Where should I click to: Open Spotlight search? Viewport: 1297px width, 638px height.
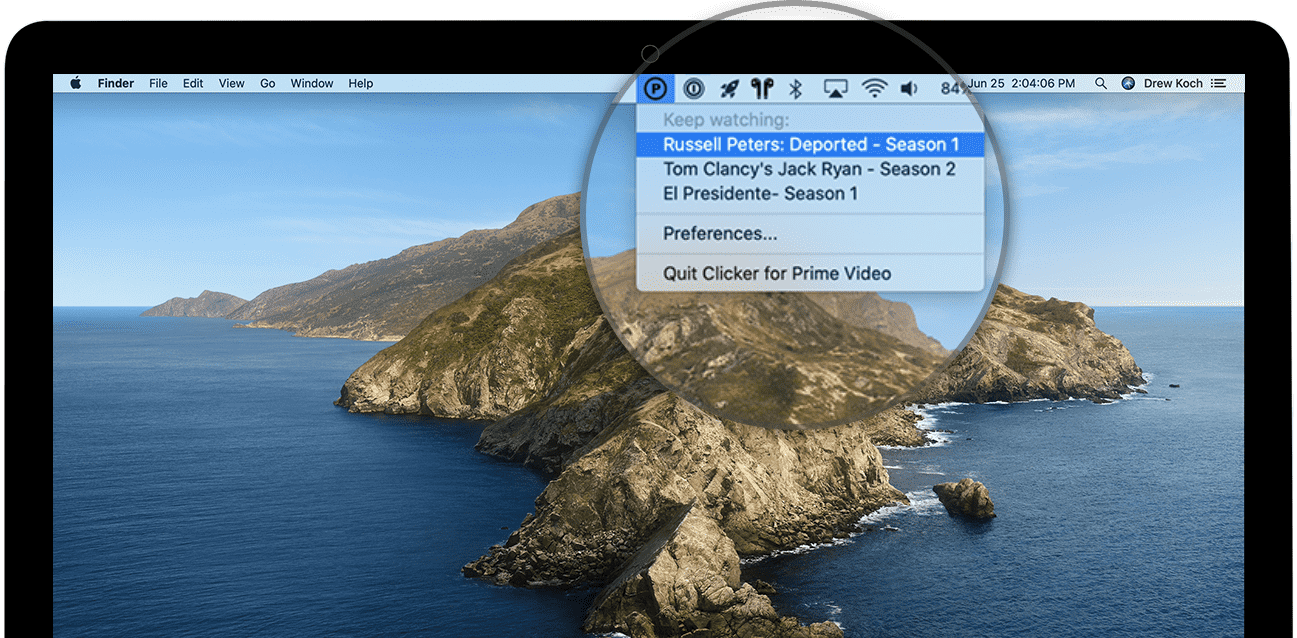1101,84
